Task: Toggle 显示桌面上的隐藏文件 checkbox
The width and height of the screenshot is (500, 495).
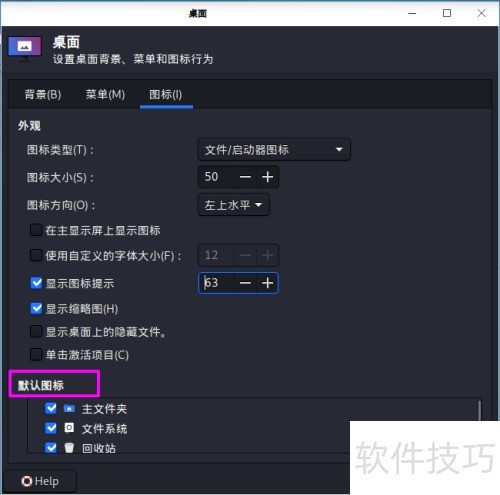Action: [x=36, y=332]
